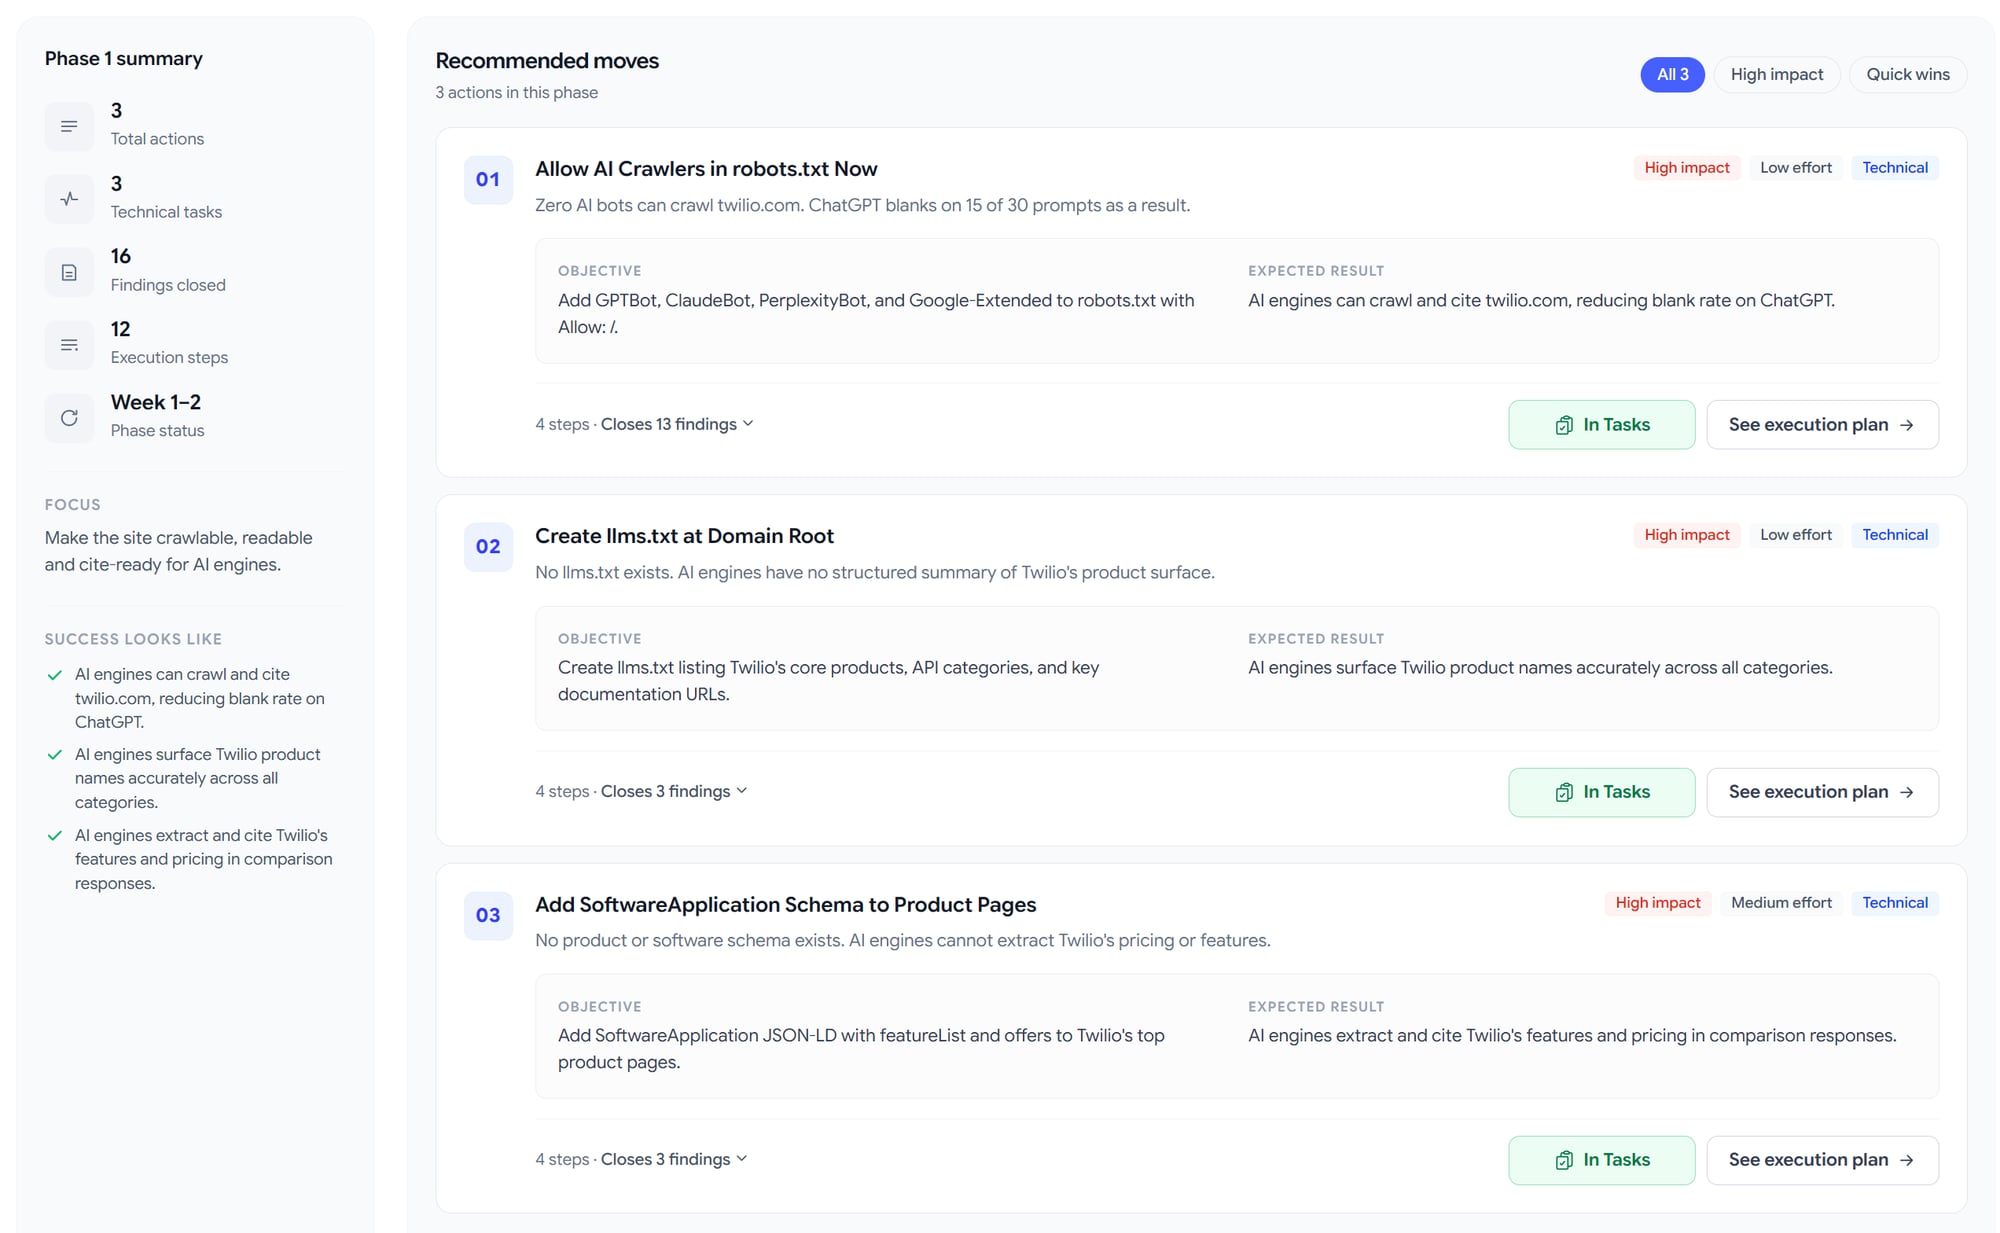2000x1233 pixels.
Task: Click the 01 number badge
Action: pos(488,180)
